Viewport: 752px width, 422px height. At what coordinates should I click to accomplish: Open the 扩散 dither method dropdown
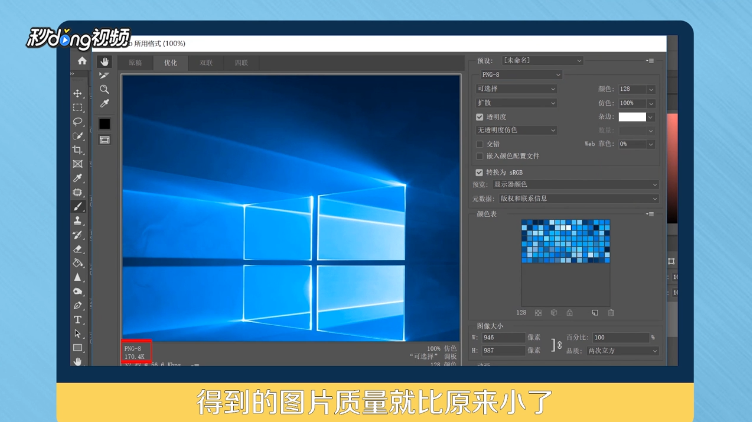(x=516, y=103)
